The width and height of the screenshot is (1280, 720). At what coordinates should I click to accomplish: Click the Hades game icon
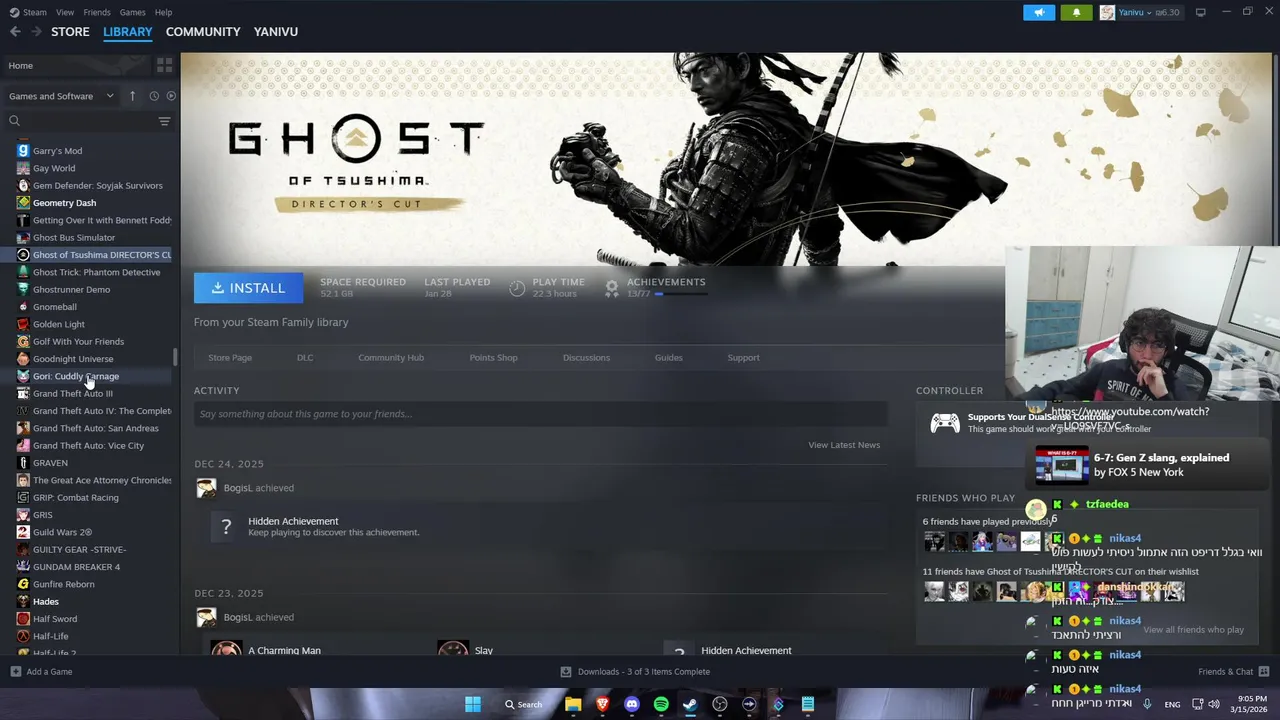[x=23, y=602]
